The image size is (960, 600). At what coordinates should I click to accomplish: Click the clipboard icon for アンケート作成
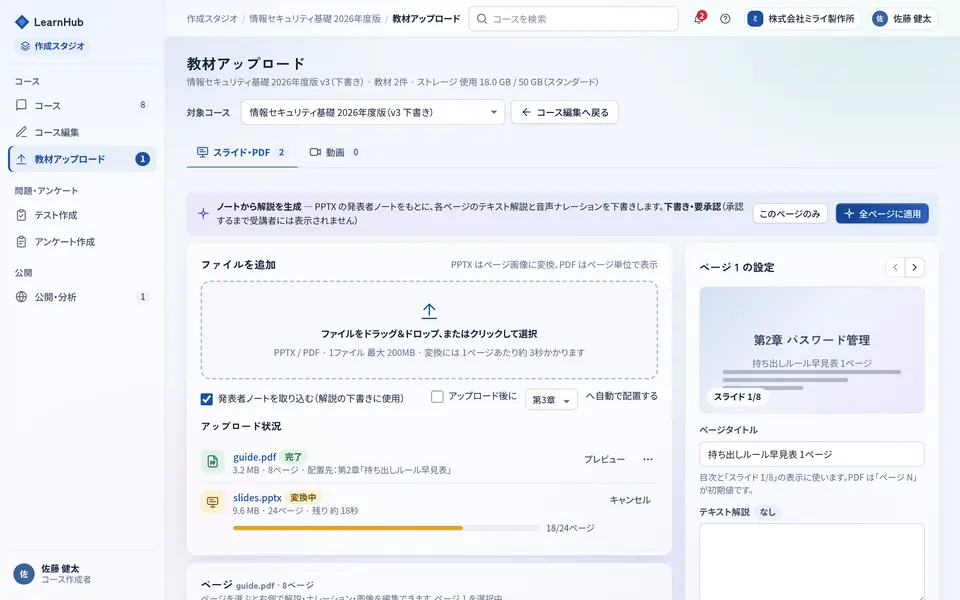[x=21, y=242]
